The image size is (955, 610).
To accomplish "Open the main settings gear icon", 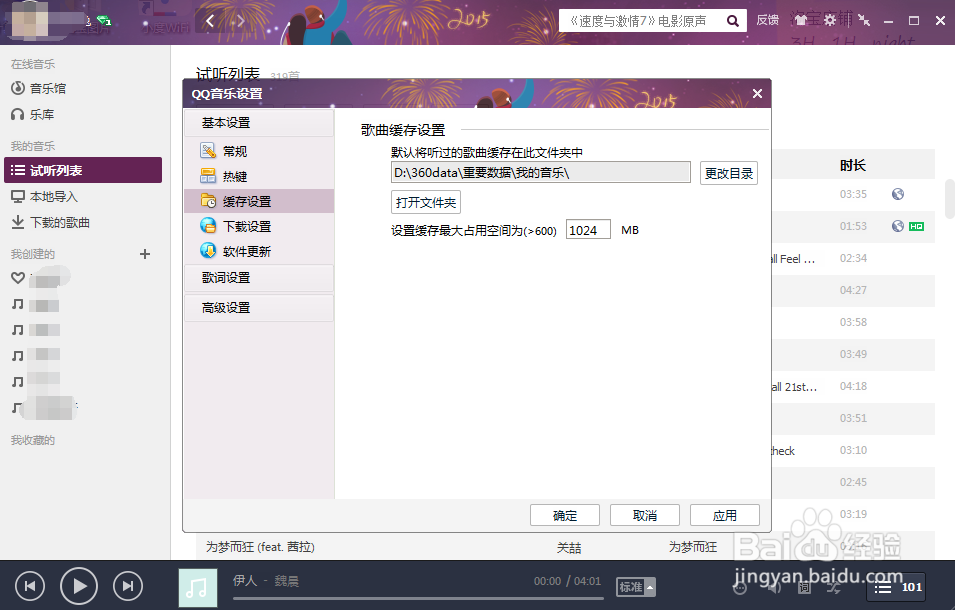I will [x=830, y=20].
